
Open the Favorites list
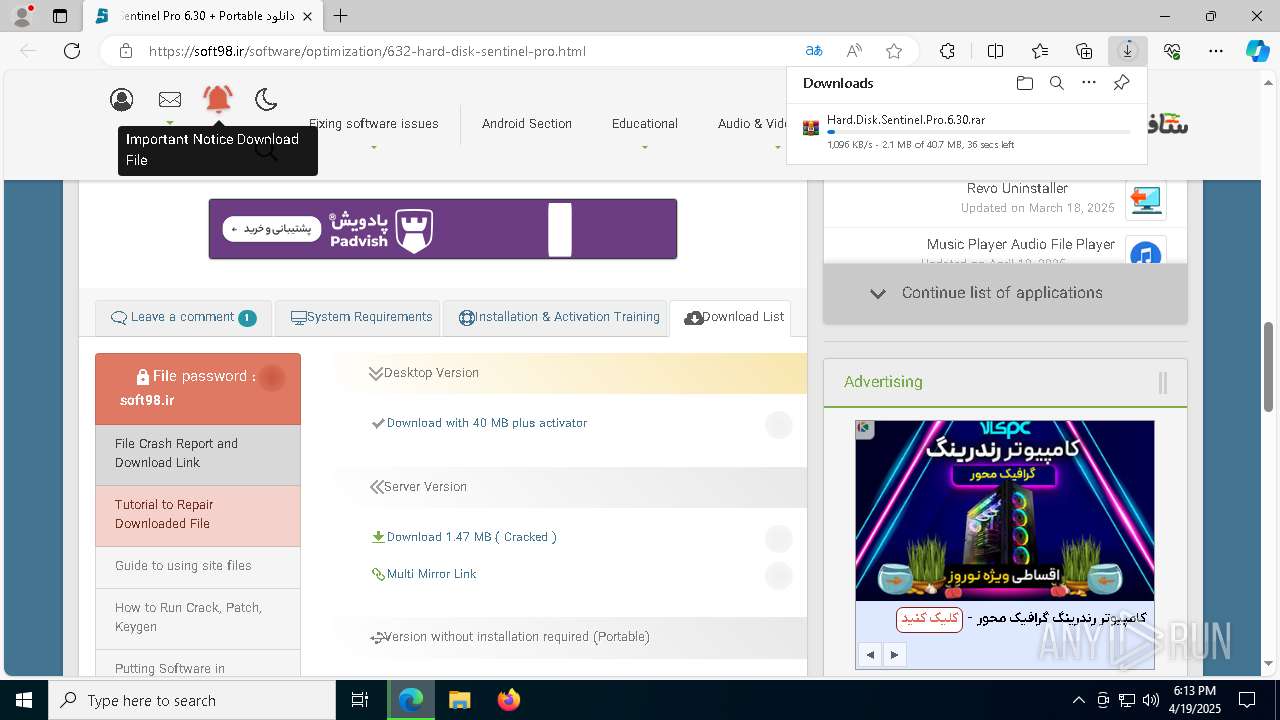click(x=1040, y=51)
